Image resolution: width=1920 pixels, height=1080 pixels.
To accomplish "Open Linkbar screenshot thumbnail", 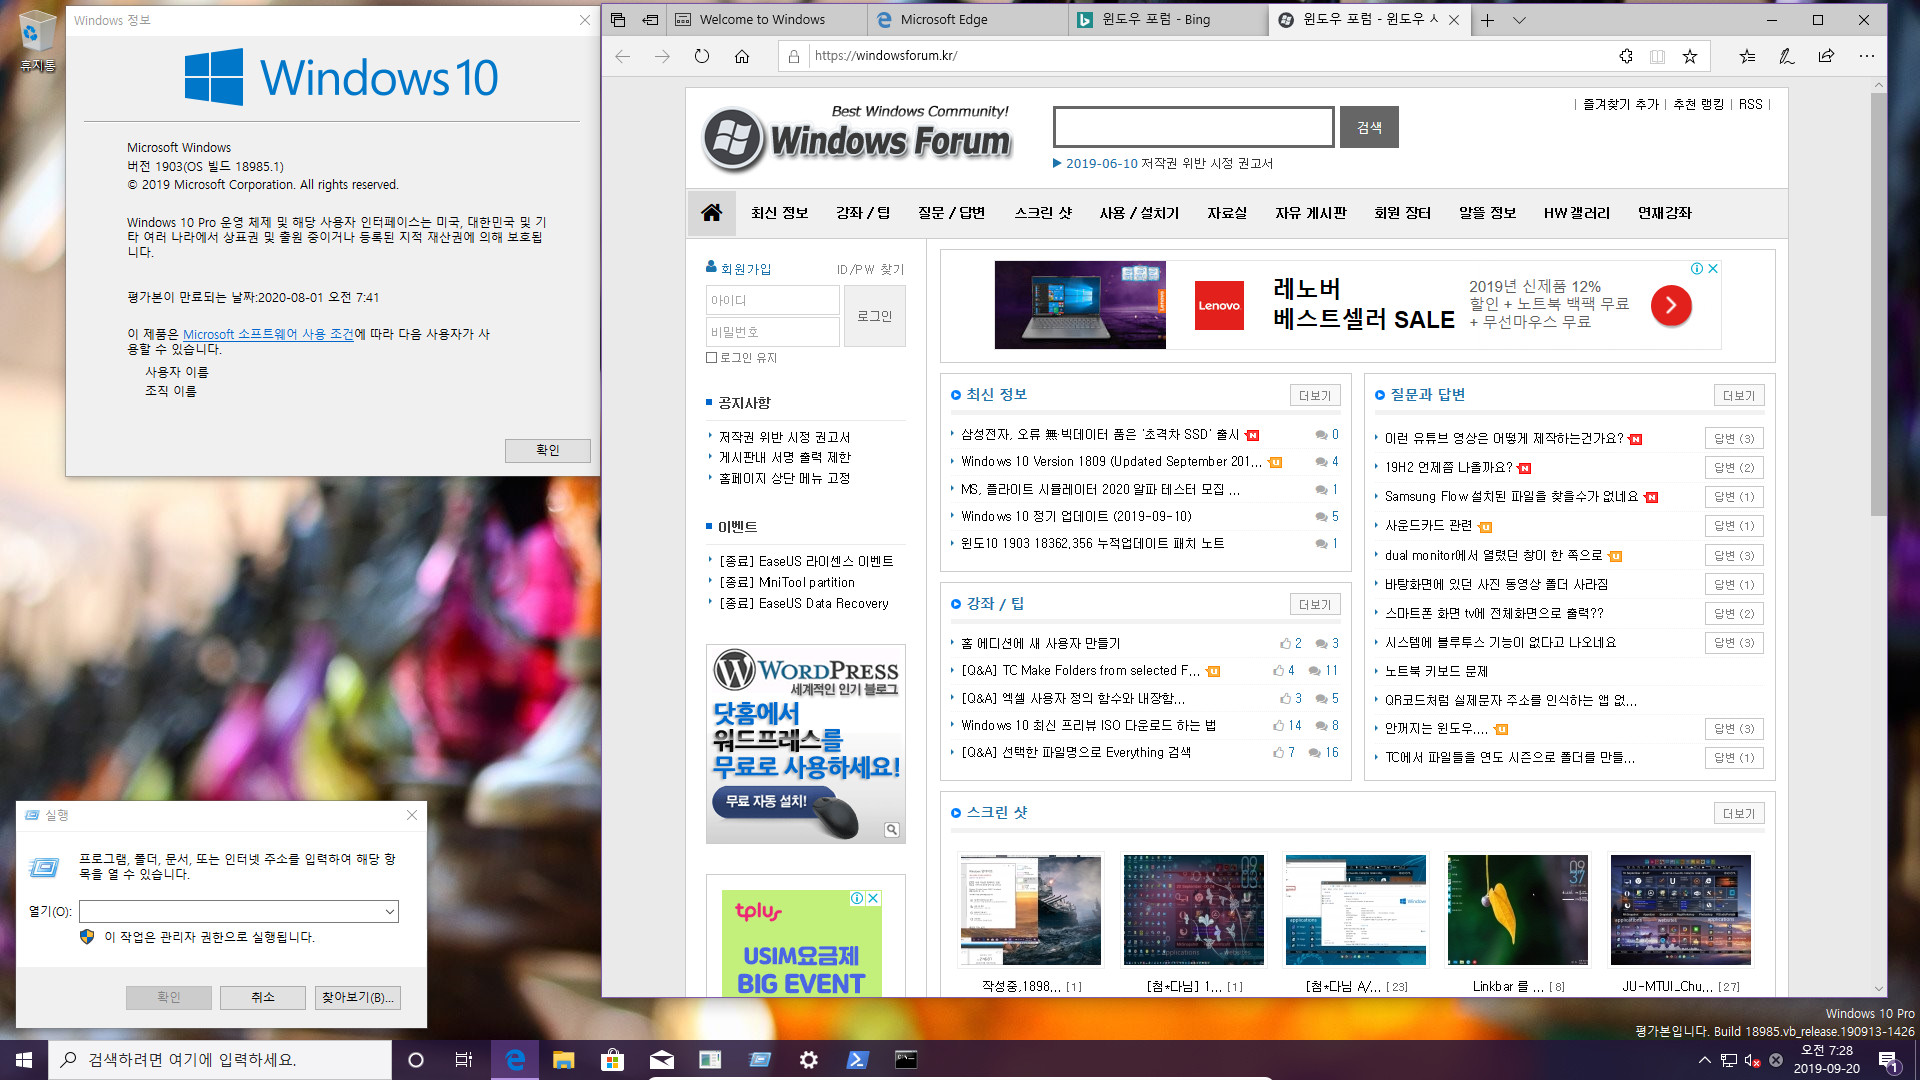I will point(1517,909).
